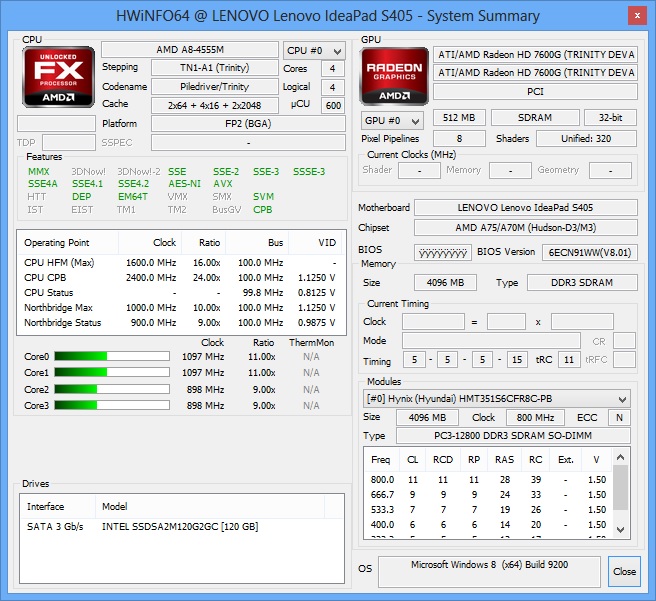Click the Ratio column header in operating points

pos(203,243)
